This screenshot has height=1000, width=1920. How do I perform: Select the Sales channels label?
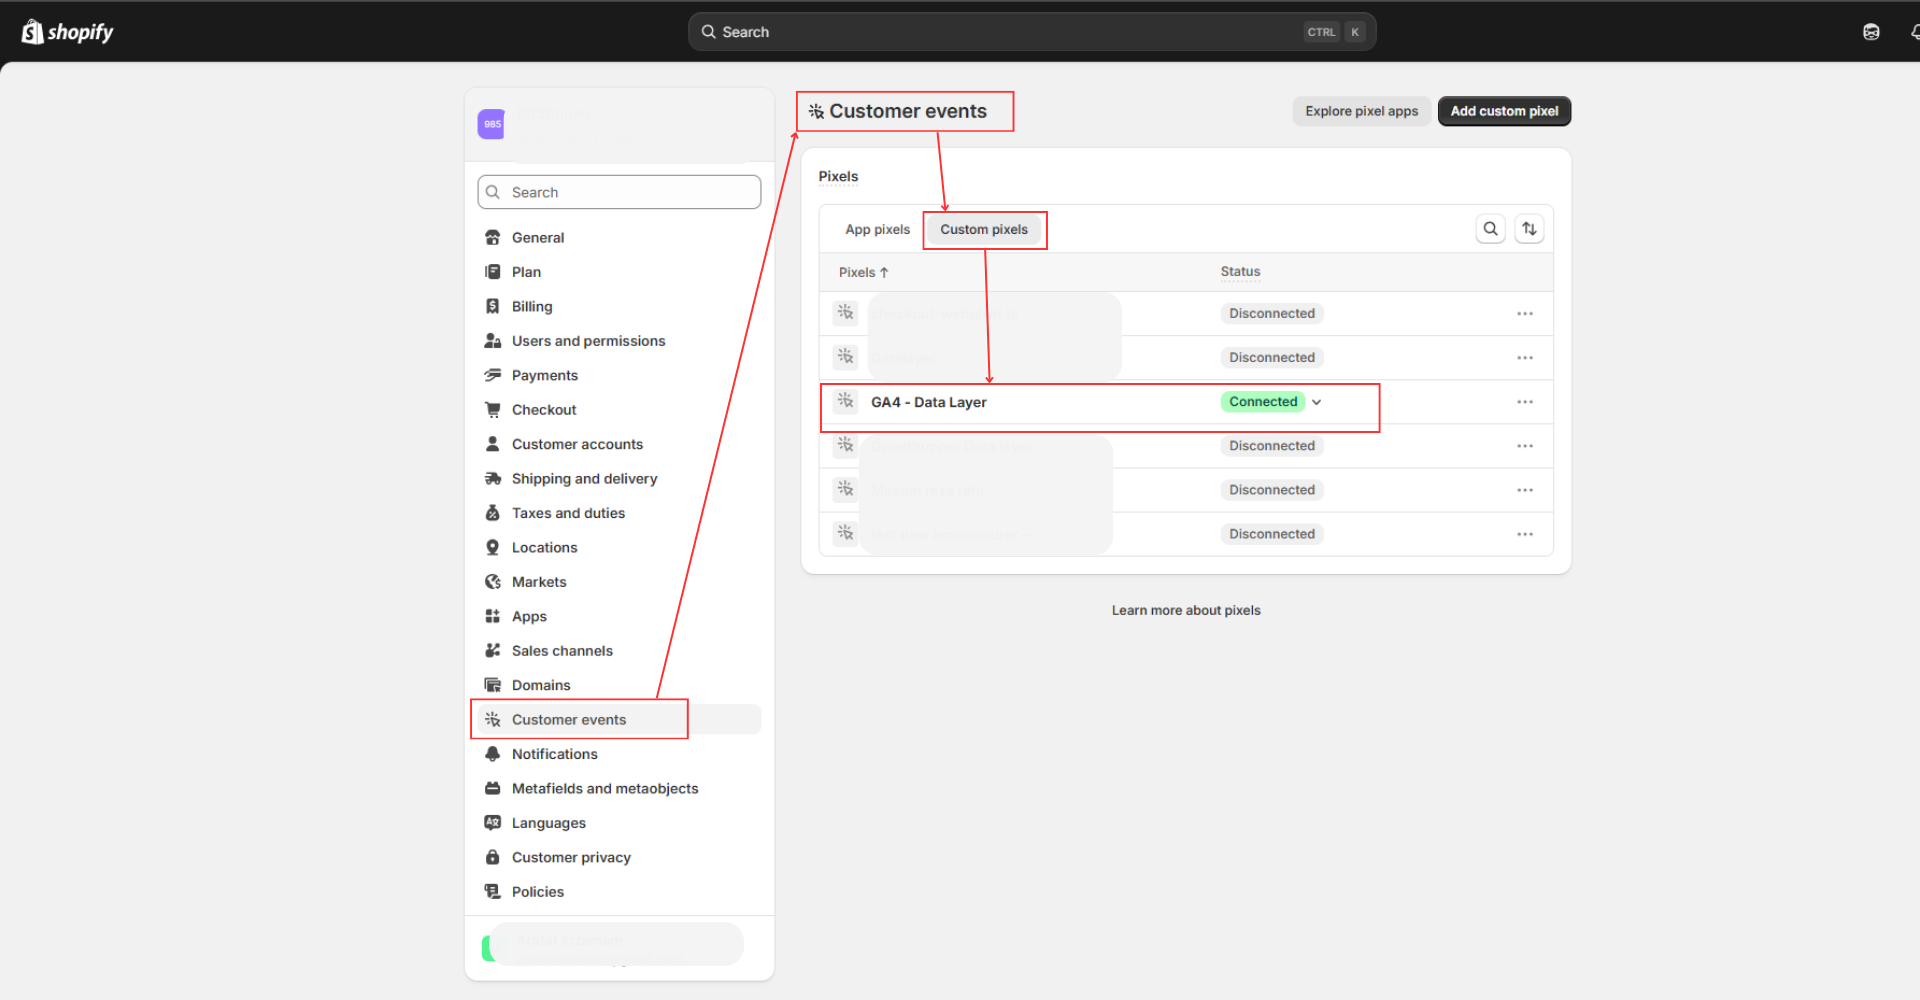(562, 651)
